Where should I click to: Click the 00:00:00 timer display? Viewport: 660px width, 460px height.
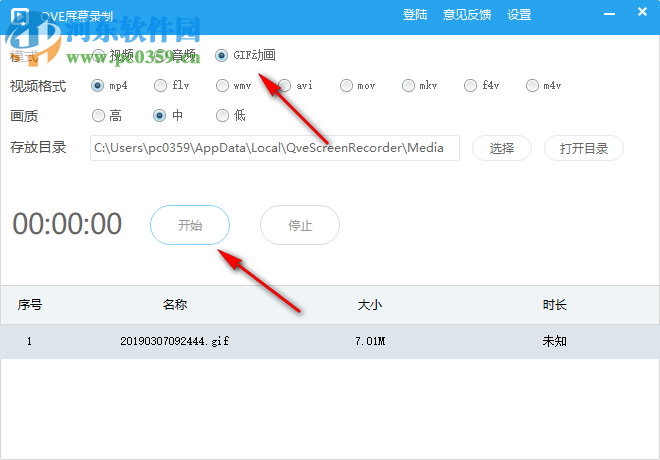(x=67, y=224)
